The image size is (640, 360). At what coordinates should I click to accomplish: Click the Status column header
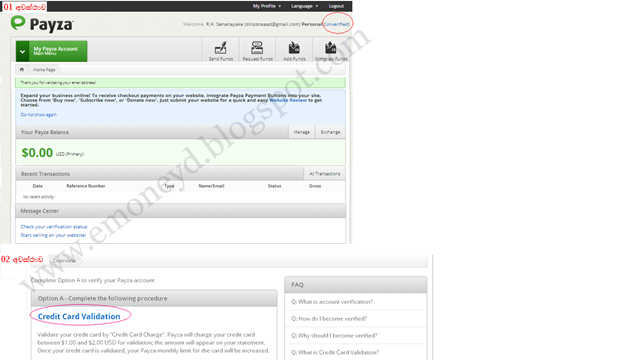tap(274, 186)
